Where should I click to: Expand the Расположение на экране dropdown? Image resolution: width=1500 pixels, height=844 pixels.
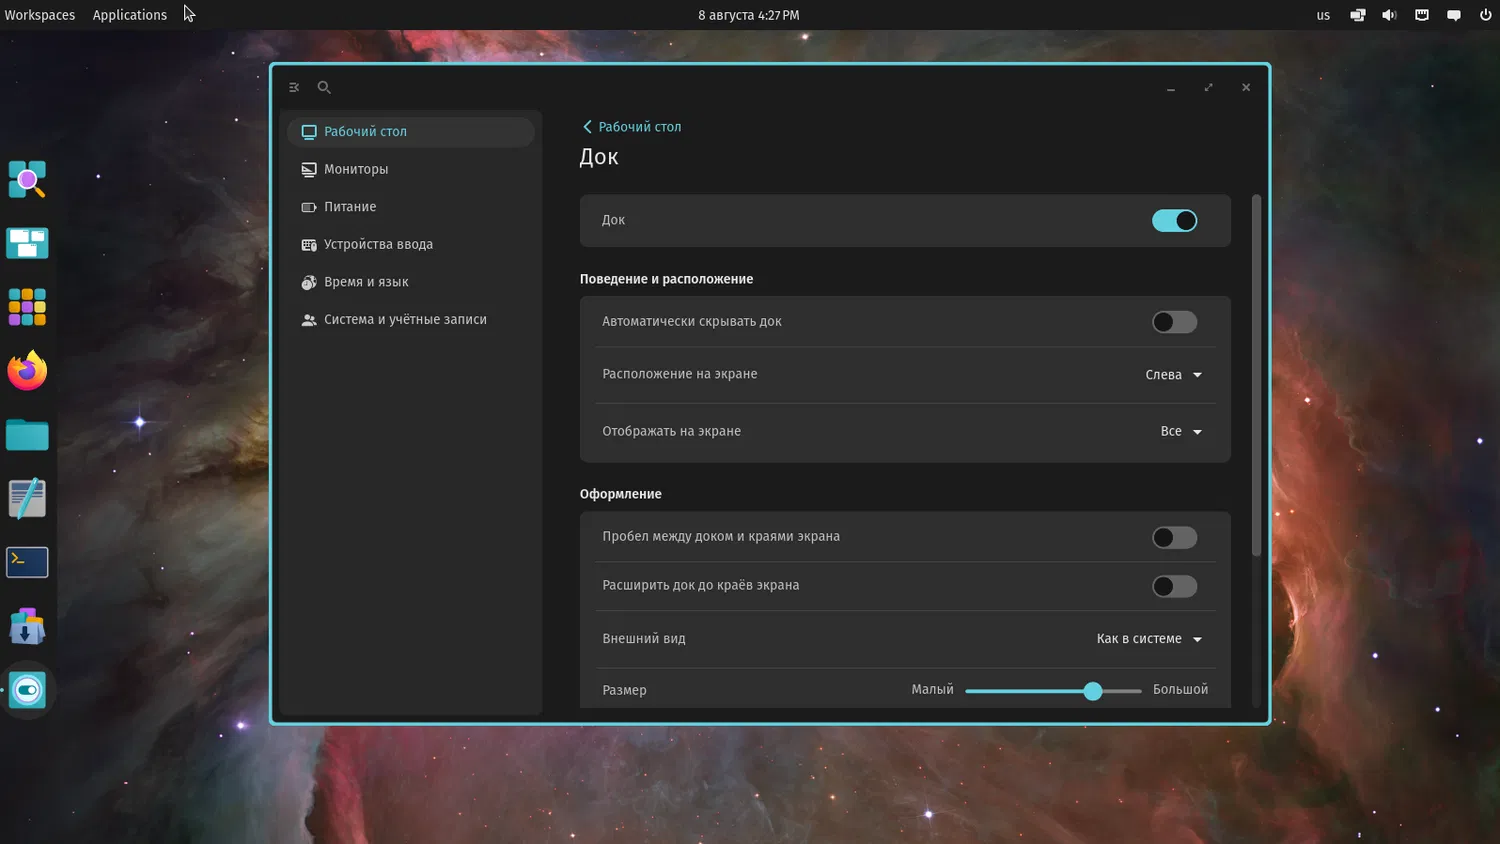coord(1174,375)
